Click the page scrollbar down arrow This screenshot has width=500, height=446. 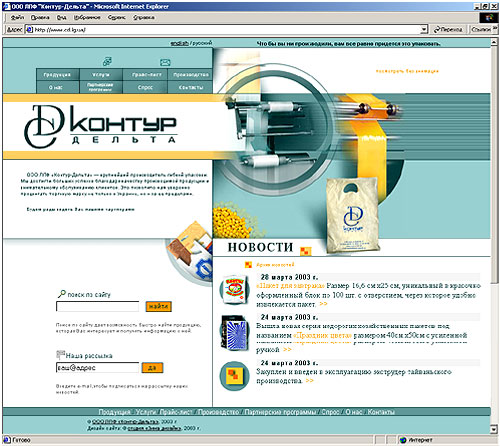pos(494,429)
